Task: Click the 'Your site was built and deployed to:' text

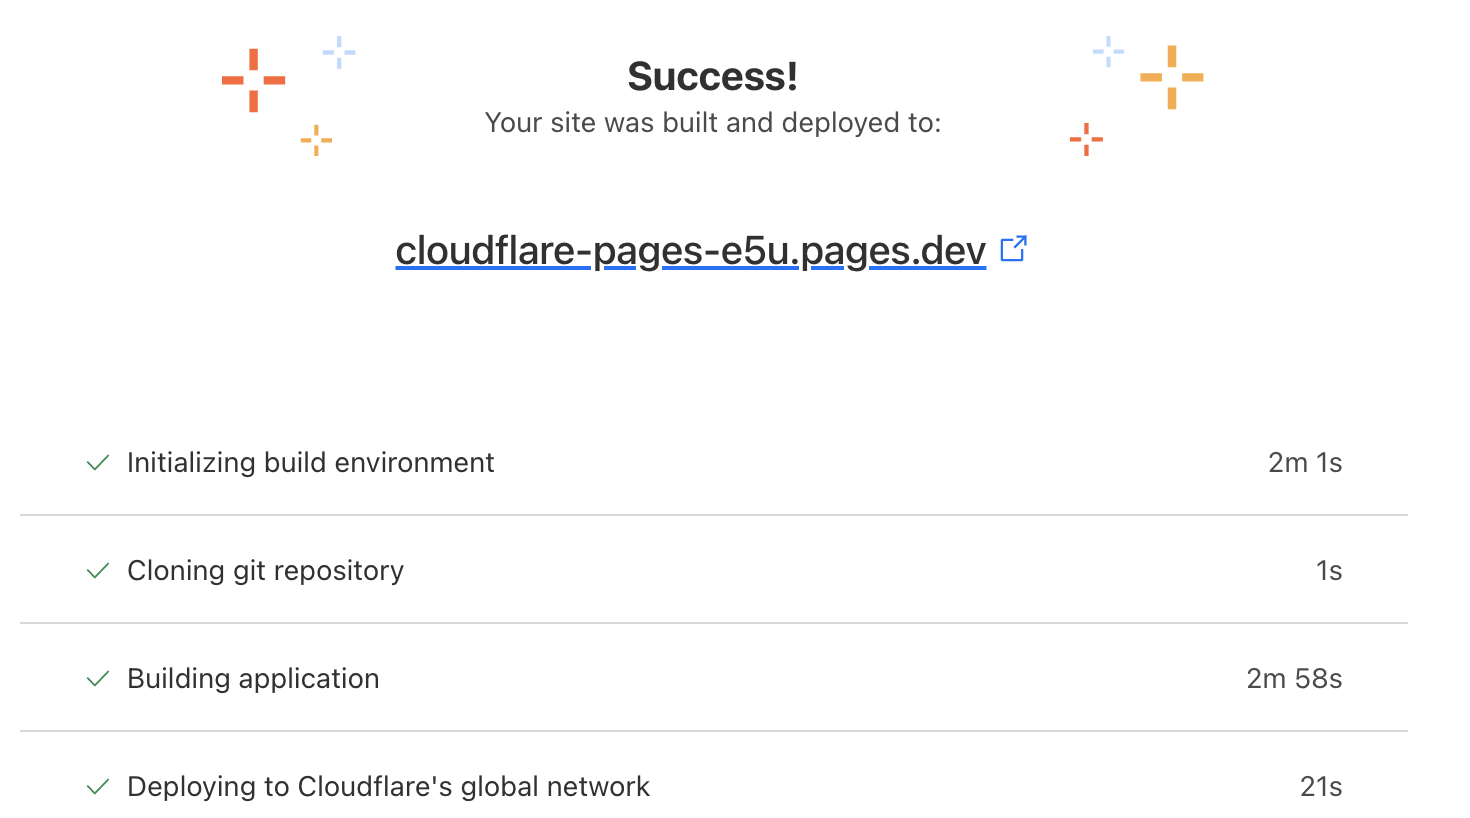Action: coord(713,123)
